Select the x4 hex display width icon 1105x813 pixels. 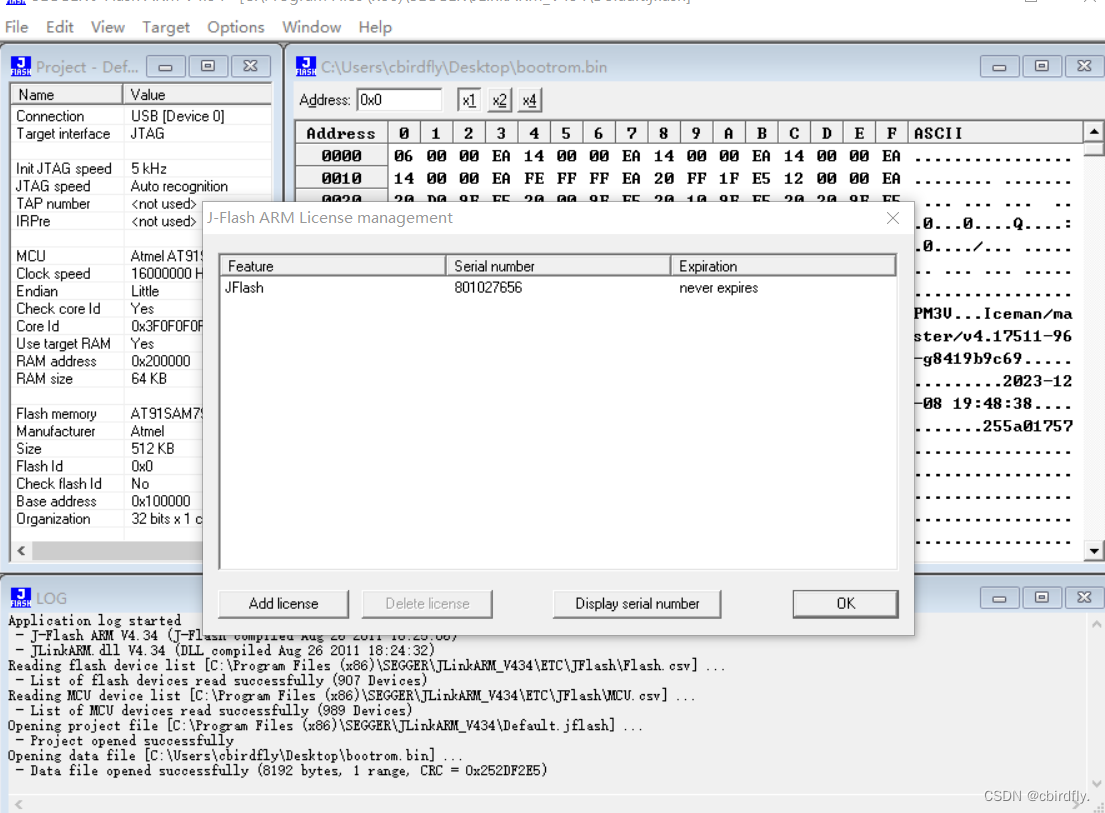pyautogui.click(x=528, y=99)
